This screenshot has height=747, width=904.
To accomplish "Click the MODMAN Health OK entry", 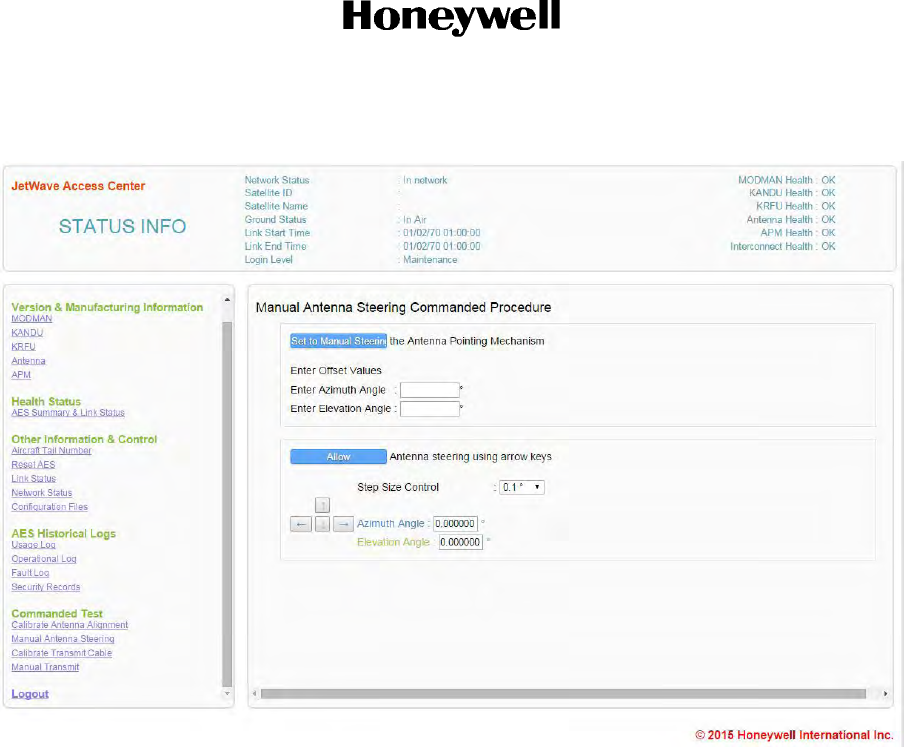I will pyautogui.click(x=786, y=180).
